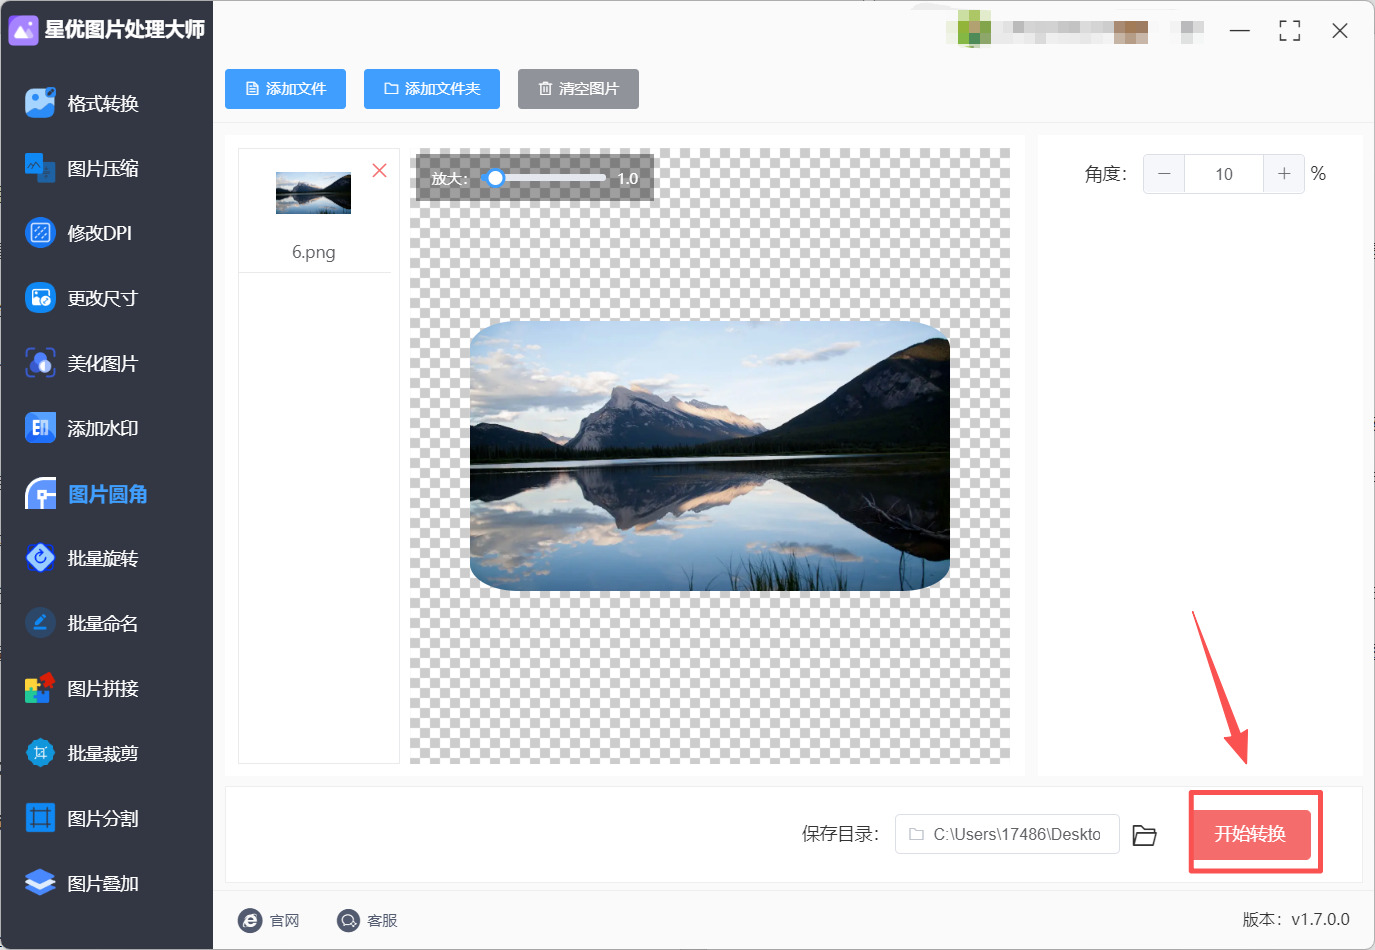The height and width of the screenshot is (950, 1375).
Task: Click the 图片压缩 sidebar icon
Action: point(40,168)
